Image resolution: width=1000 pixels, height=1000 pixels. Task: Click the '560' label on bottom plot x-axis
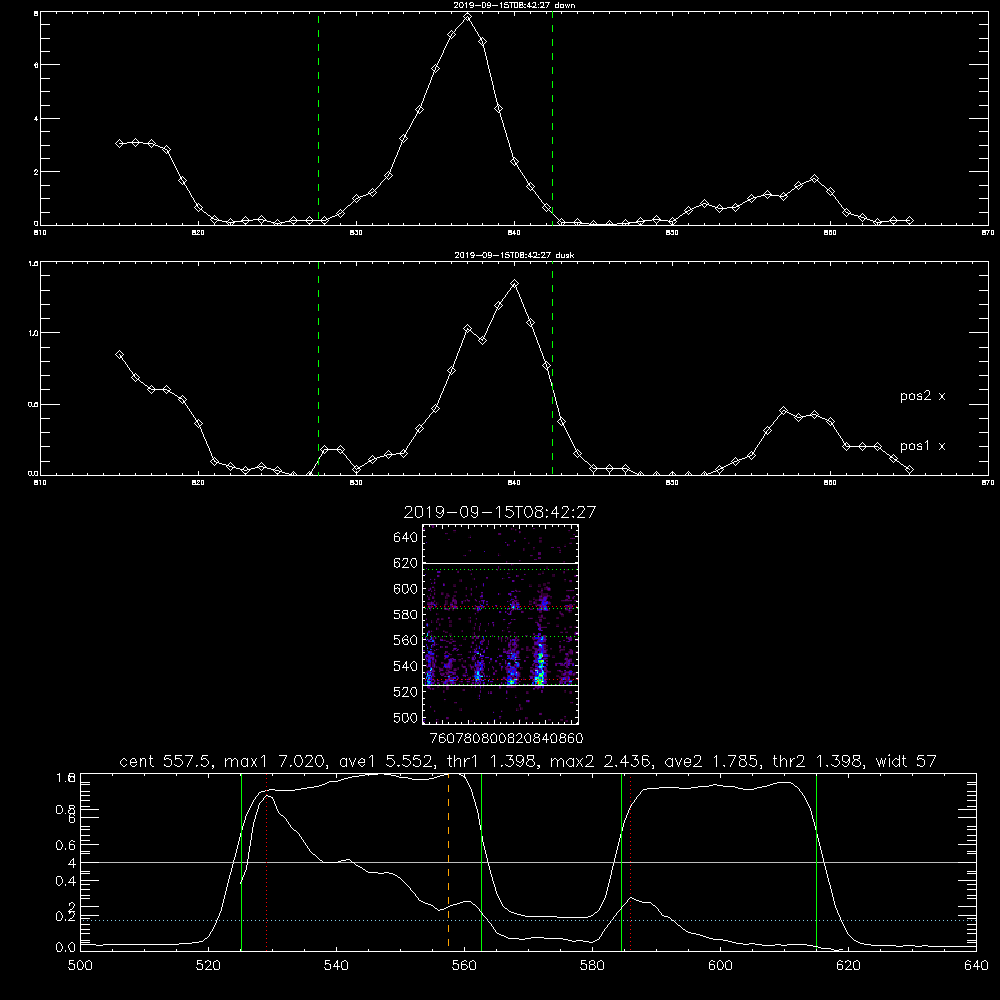click(x=464, y=966)
